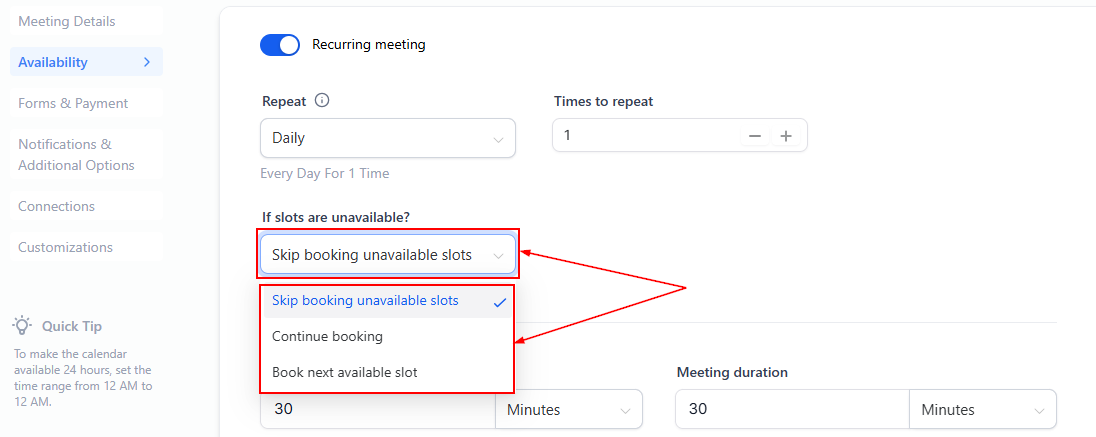The image size is (1096, 437).
Task: Choose Book next available slot
Action: [345, 372]
